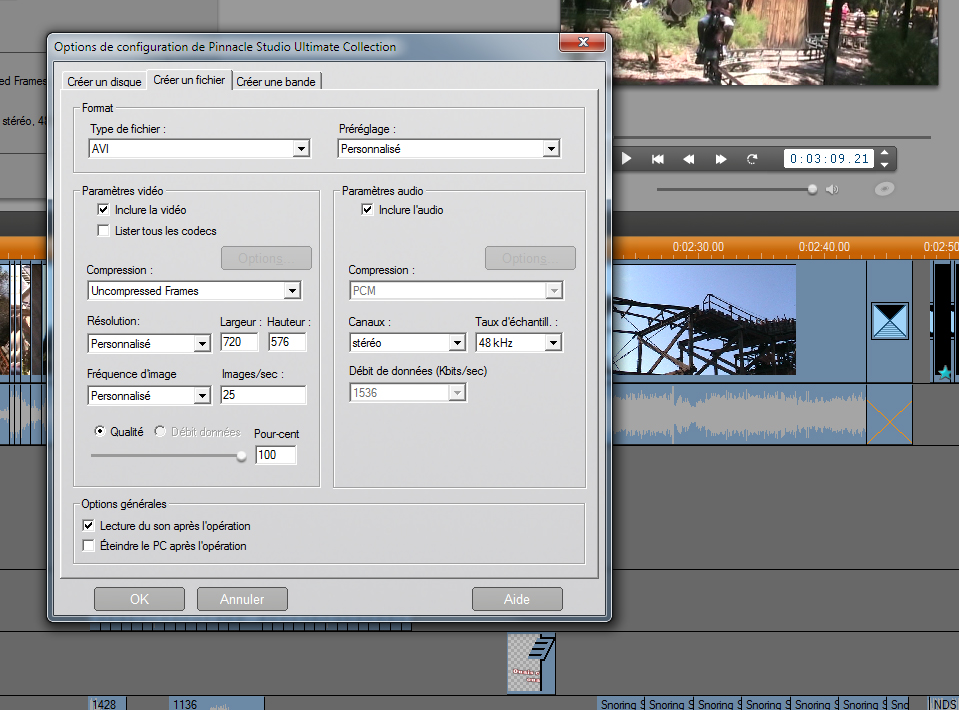
Task: Click the OK button
Action: click(139, 599)
